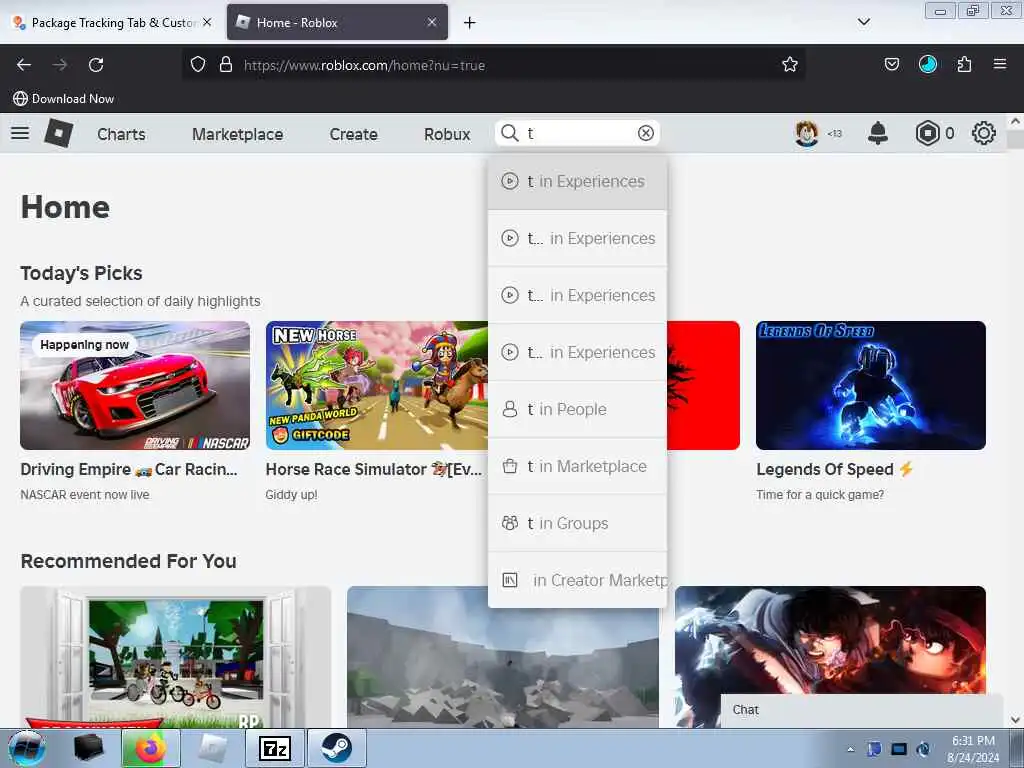Open the Create page
1024x768 pixels.
[353, 134]
